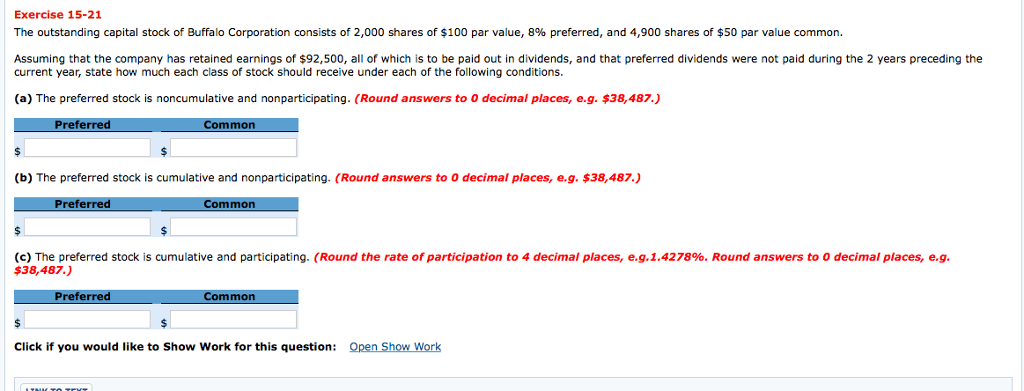Select the Common answer field in part (c)
The height and width of the screenshot is (391, 1024).
234,320
